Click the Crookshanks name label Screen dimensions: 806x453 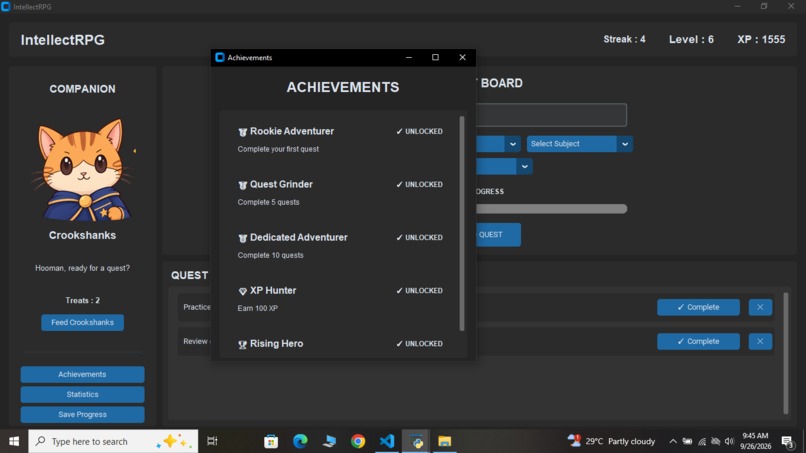coord(82,235)
